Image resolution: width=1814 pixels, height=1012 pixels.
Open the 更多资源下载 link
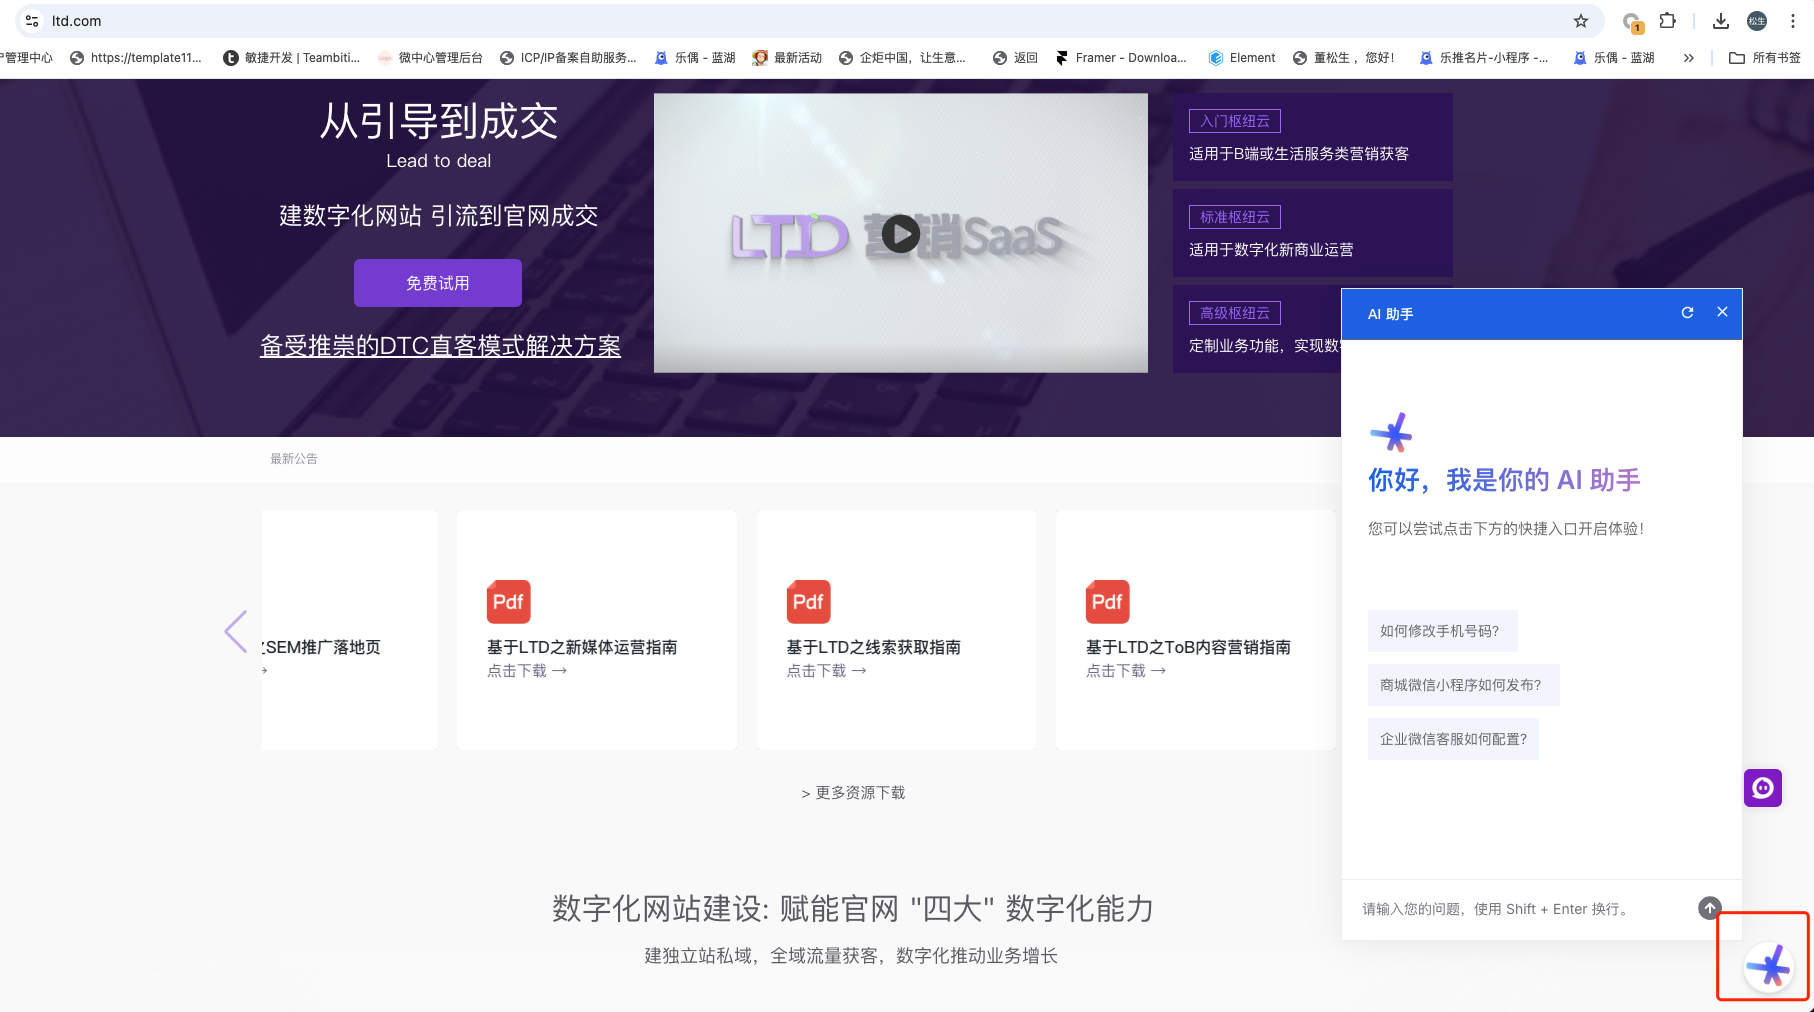853,793
